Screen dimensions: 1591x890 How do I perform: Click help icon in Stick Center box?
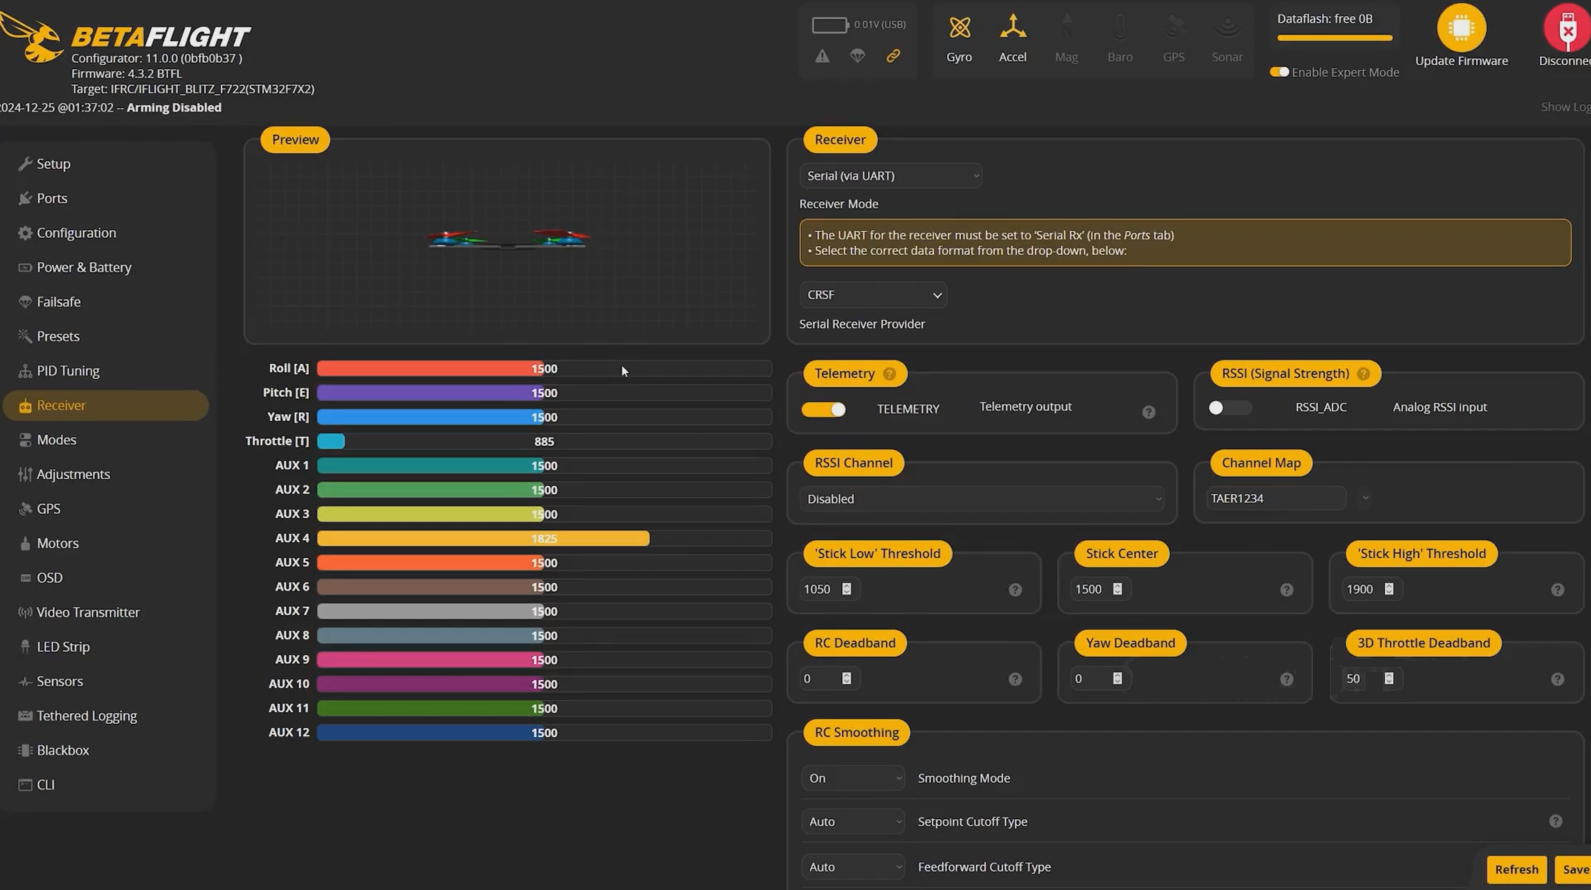[x=1286, y=590]
